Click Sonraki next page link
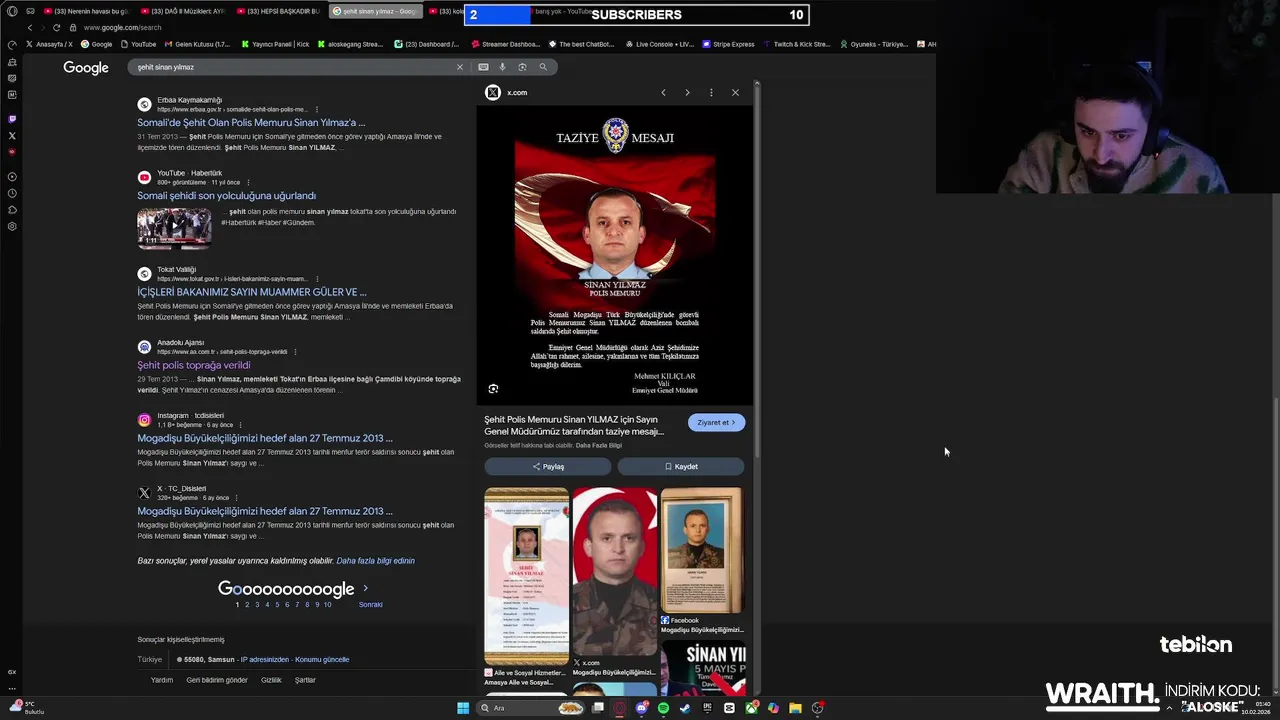 [x=370, y=604]
